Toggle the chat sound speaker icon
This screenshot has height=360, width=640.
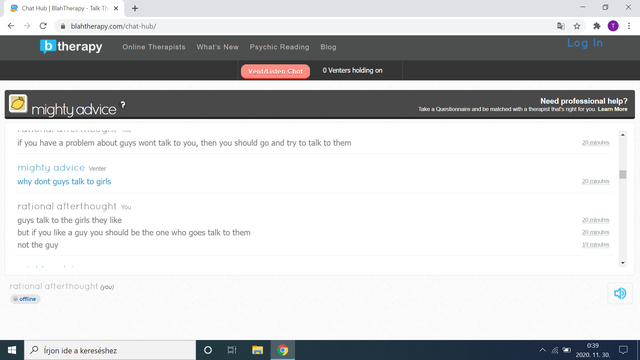(620, 293)
